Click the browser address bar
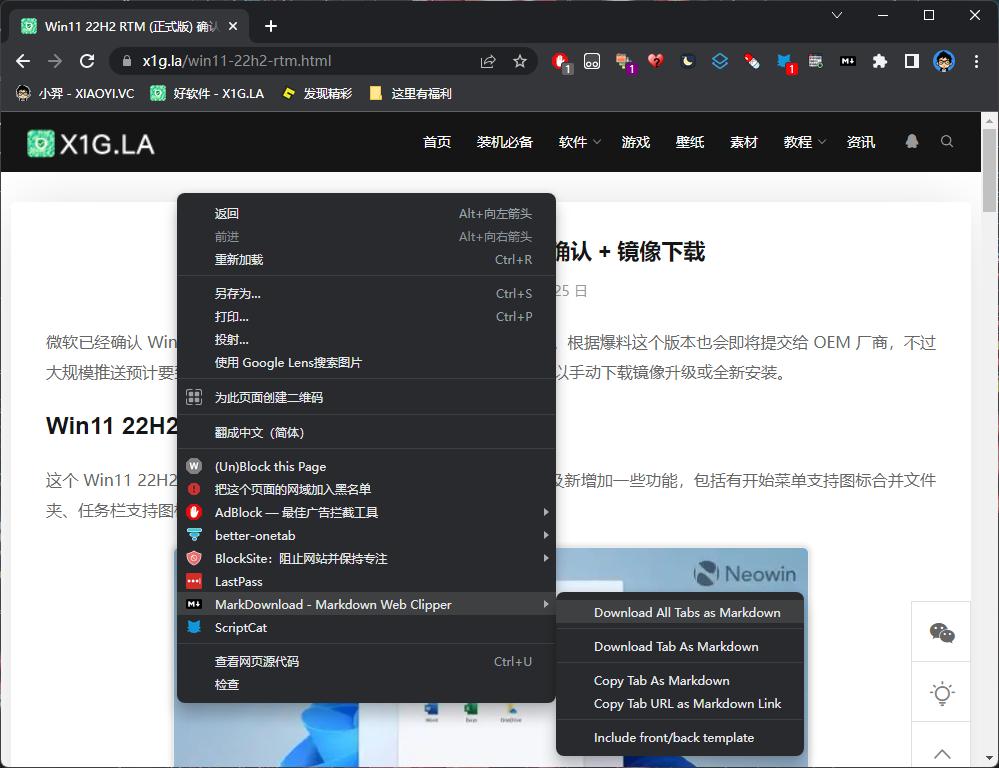Viewport: 999px width, 768px height. tap(300, 60)
